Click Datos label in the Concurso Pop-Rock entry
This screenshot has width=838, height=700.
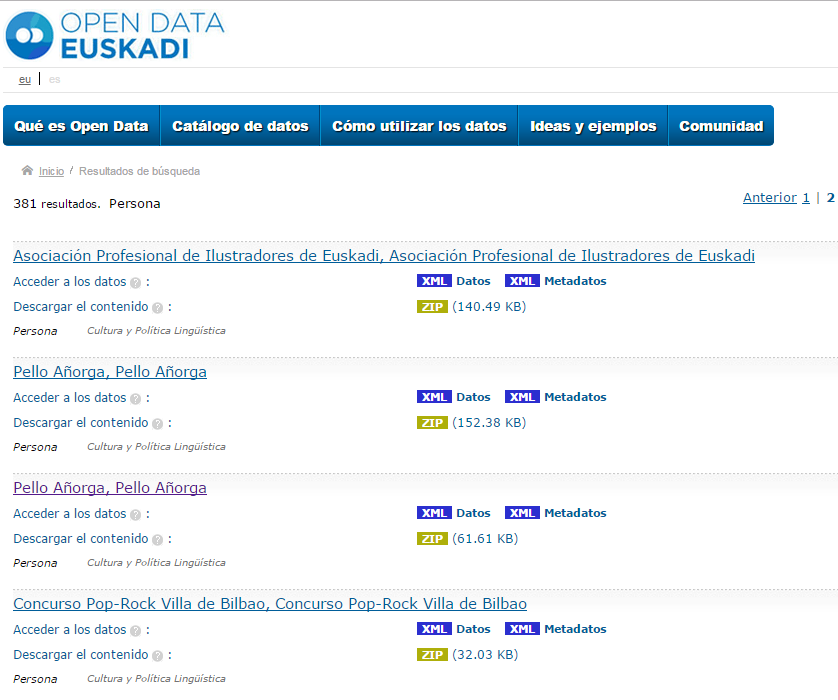(x=473, y=629)
